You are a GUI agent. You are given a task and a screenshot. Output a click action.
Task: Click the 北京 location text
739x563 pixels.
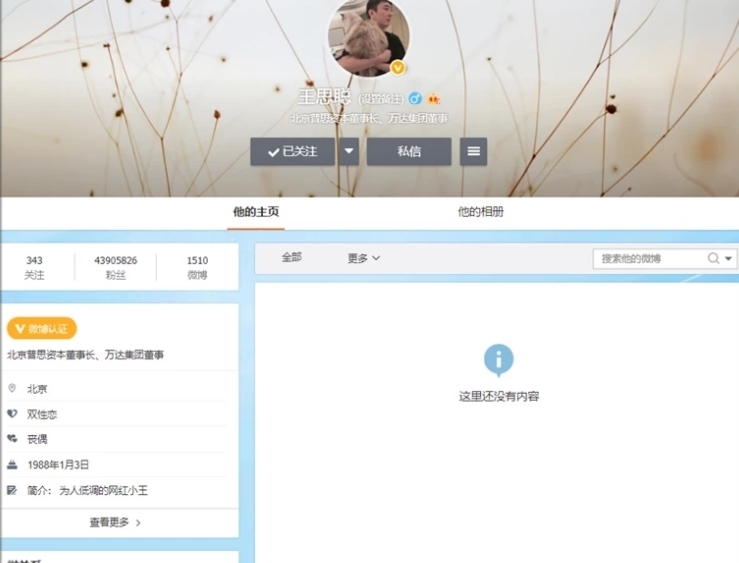tap(37, 389)
